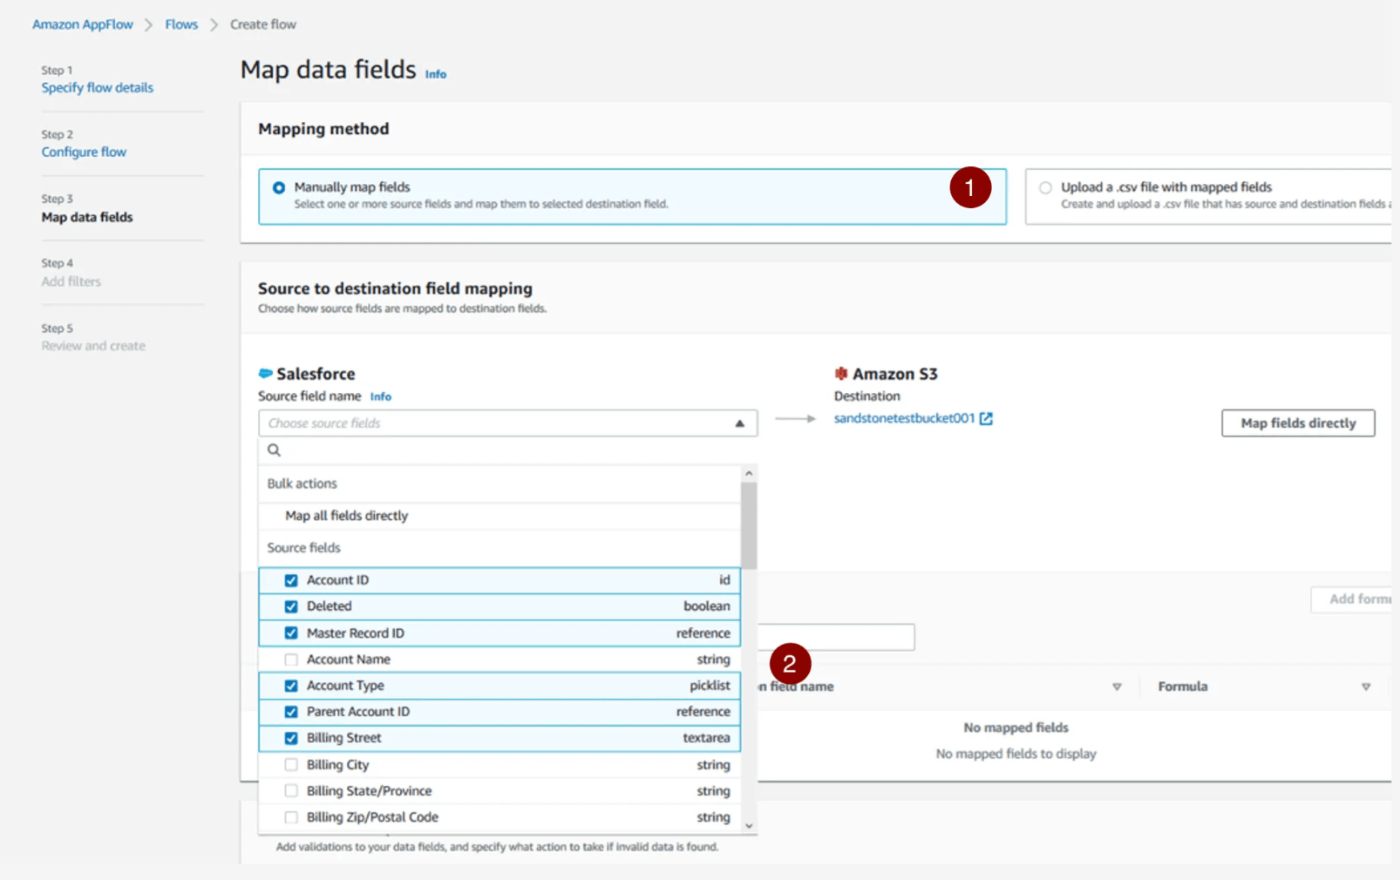Image resolution: width=1400 pixels, height=880 pixels.
Task: Sort by the Formula column arrow
Action: (x=1365, y=687)
